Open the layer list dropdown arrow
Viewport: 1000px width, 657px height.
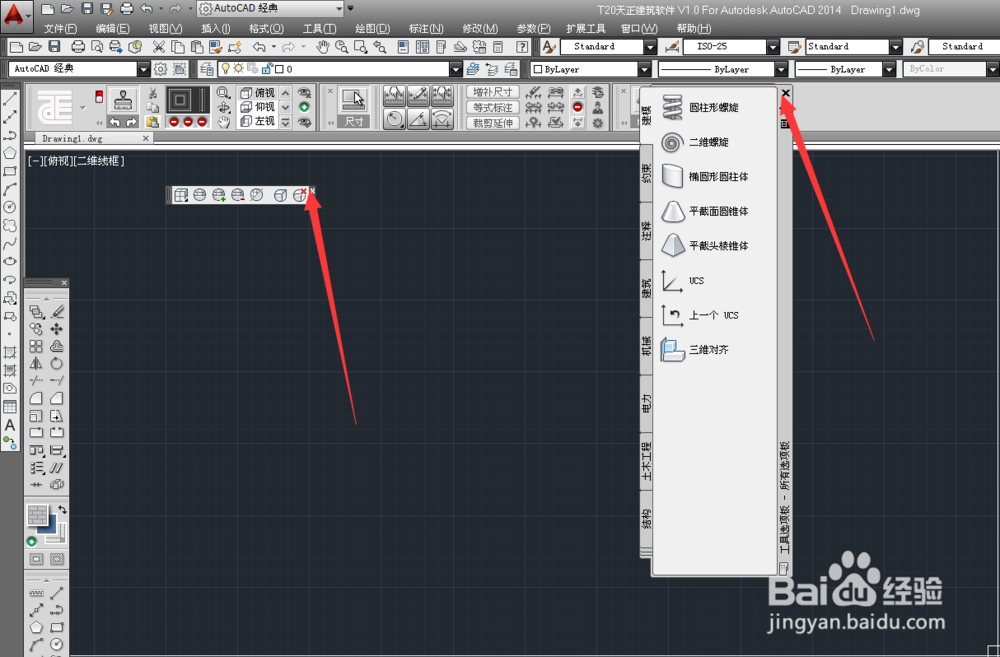click(x=455, y=69)
